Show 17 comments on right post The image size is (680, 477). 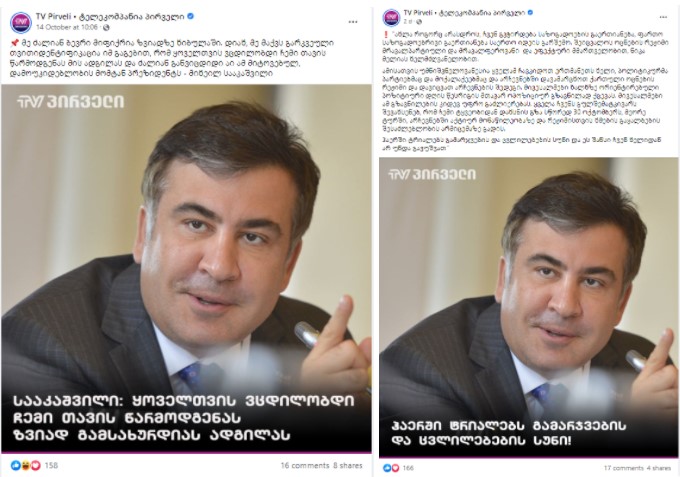pos(624,468)
